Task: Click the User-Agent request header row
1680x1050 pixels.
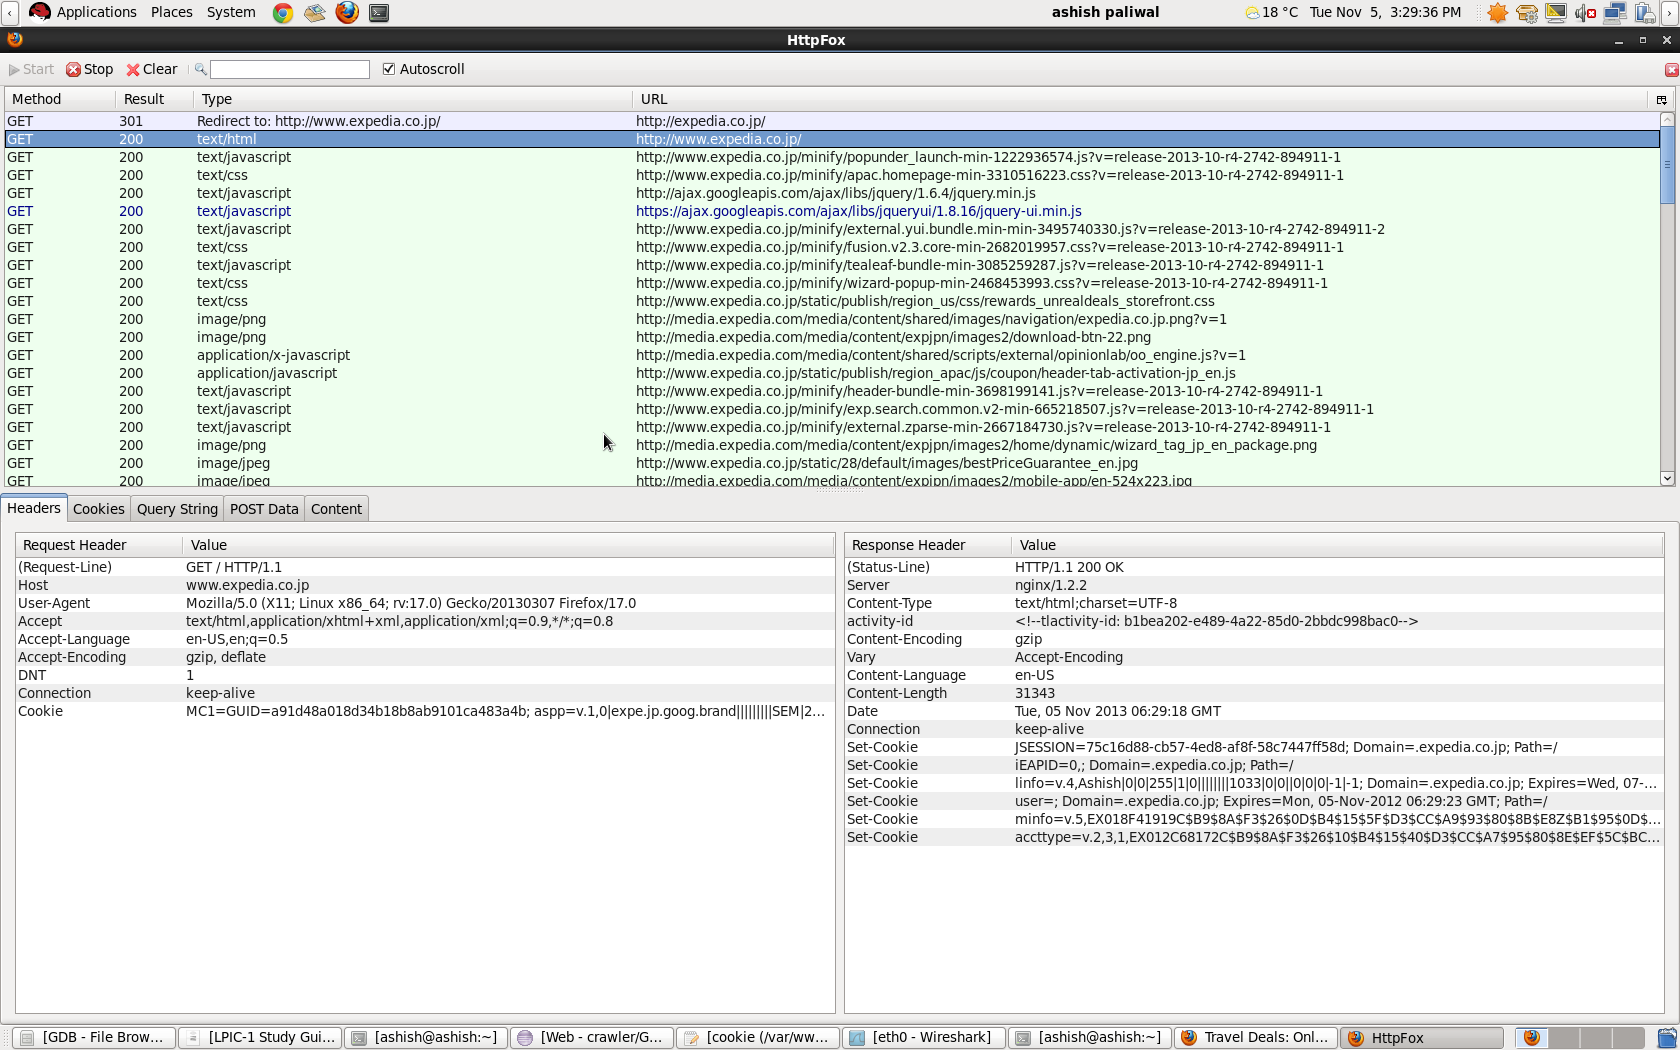Action: click(x=425, y=603)
